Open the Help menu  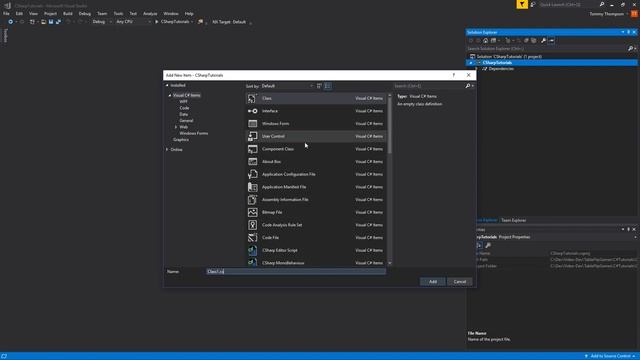tap(189, 13)
